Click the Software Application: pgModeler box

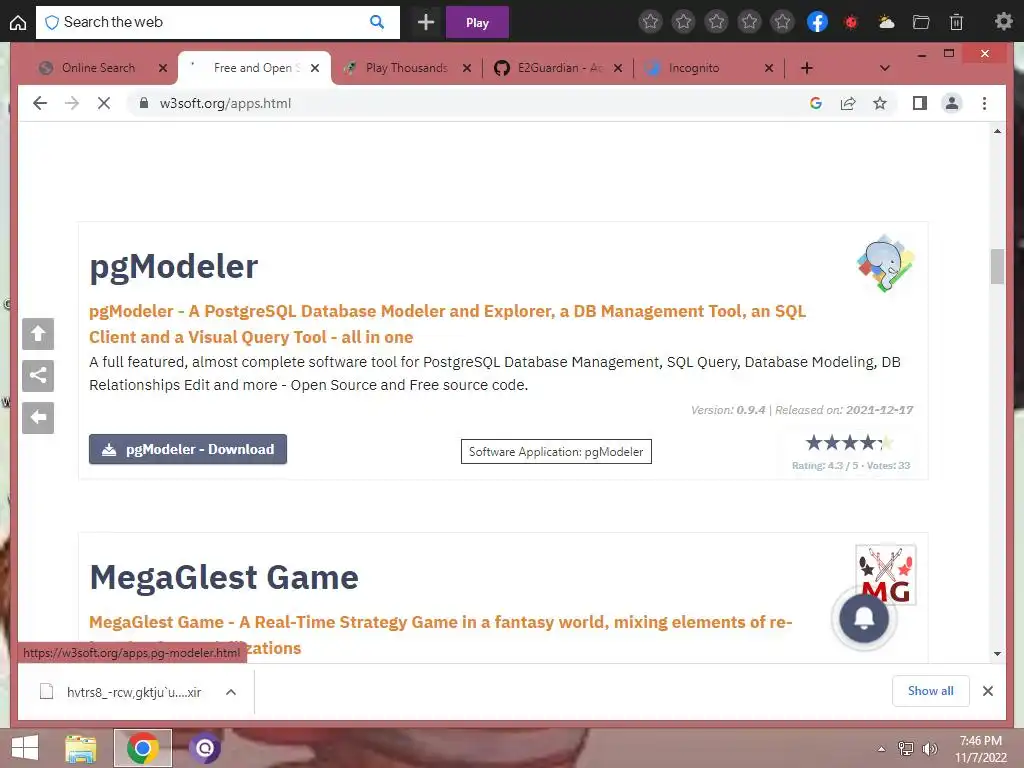(556, 452)
